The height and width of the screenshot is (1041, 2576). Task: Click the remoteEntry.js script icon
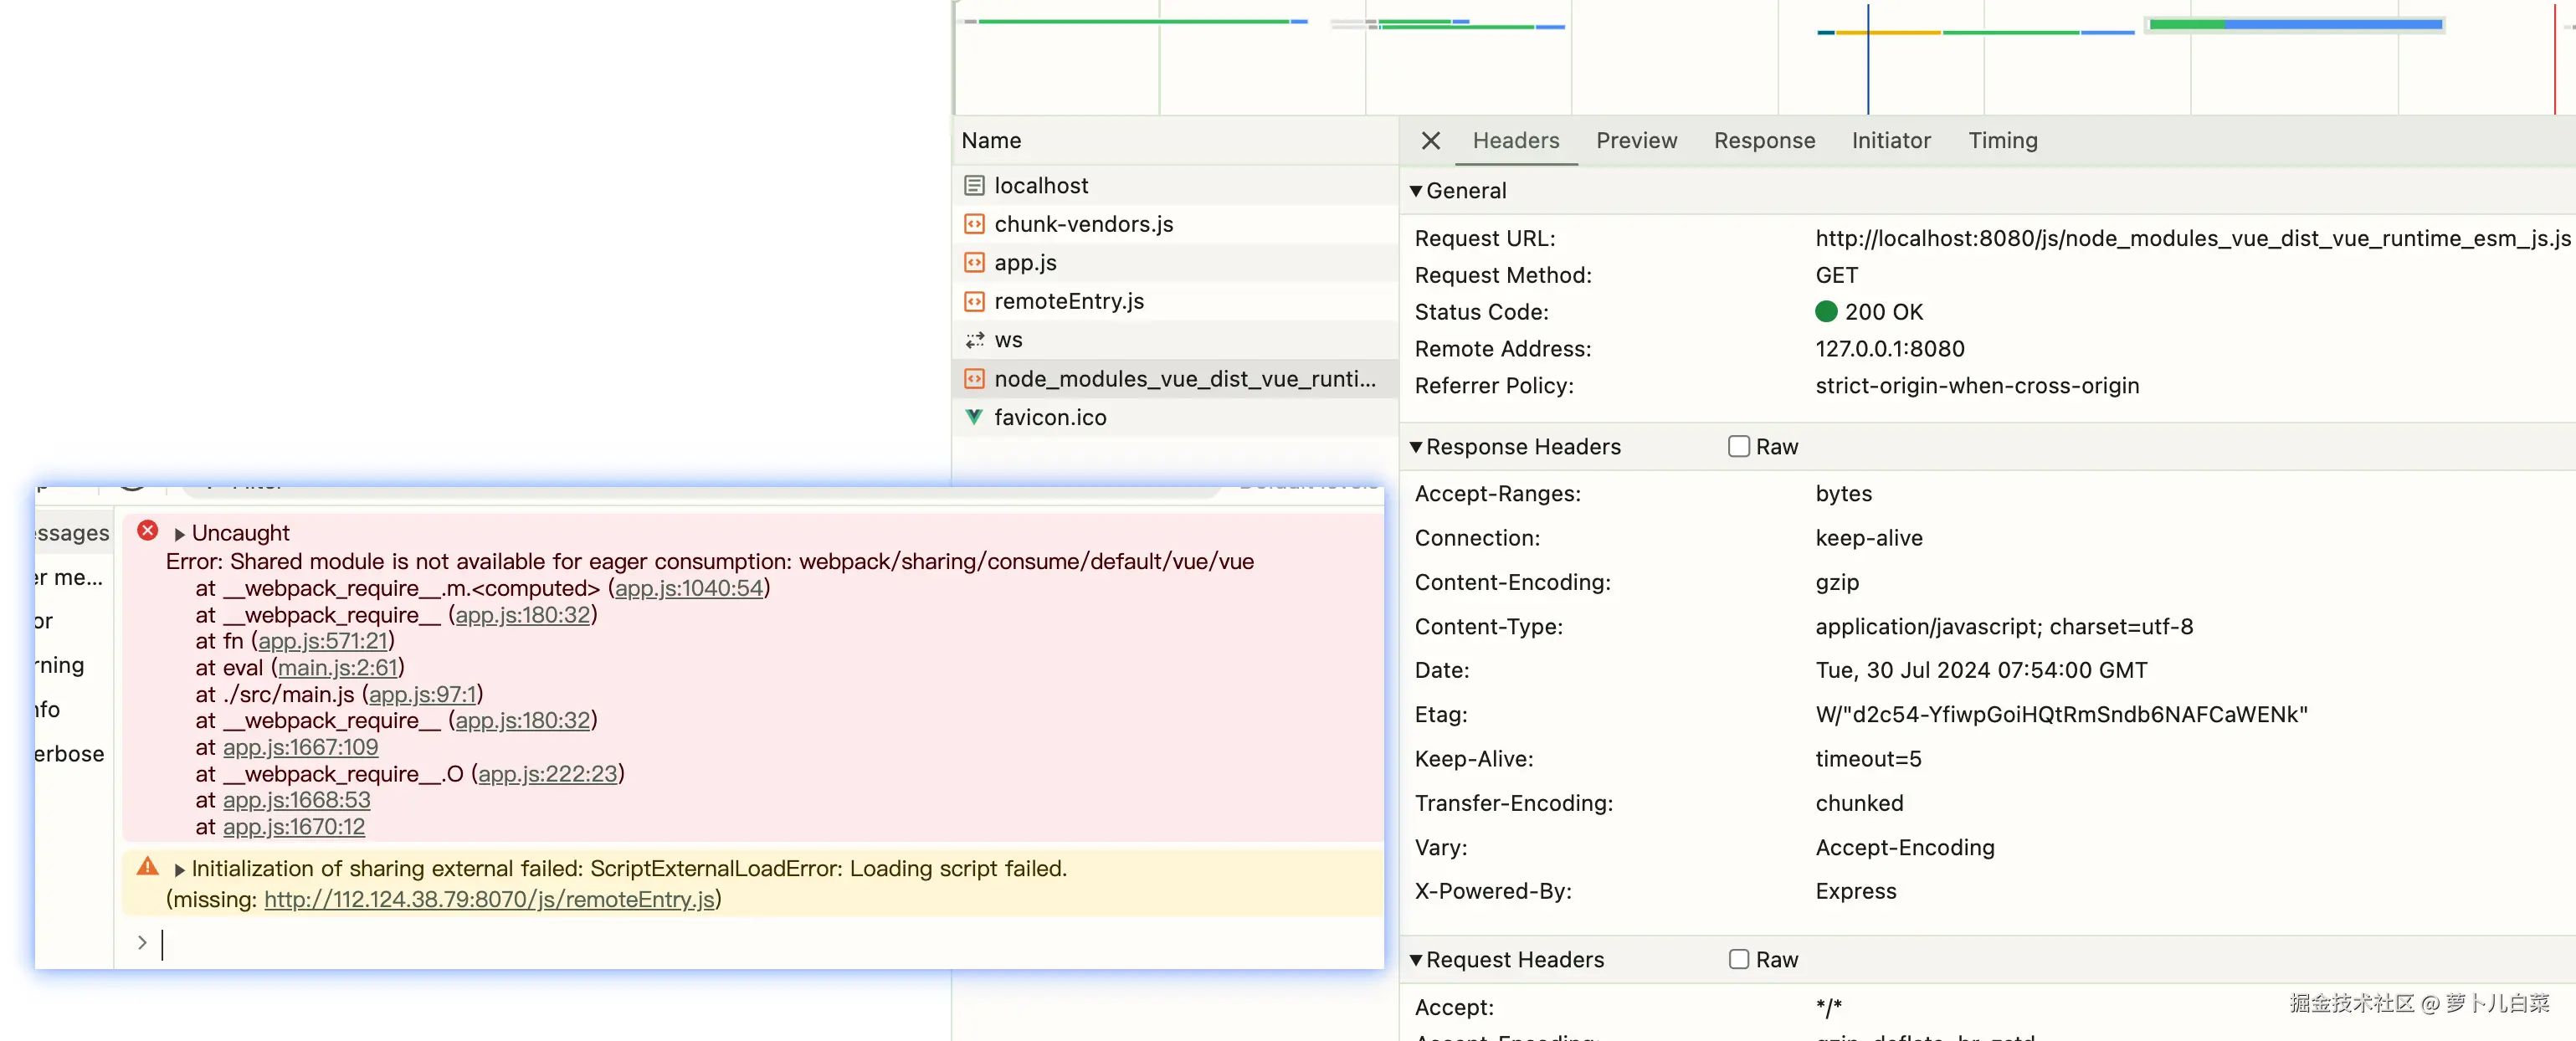[x=973, y=301]
